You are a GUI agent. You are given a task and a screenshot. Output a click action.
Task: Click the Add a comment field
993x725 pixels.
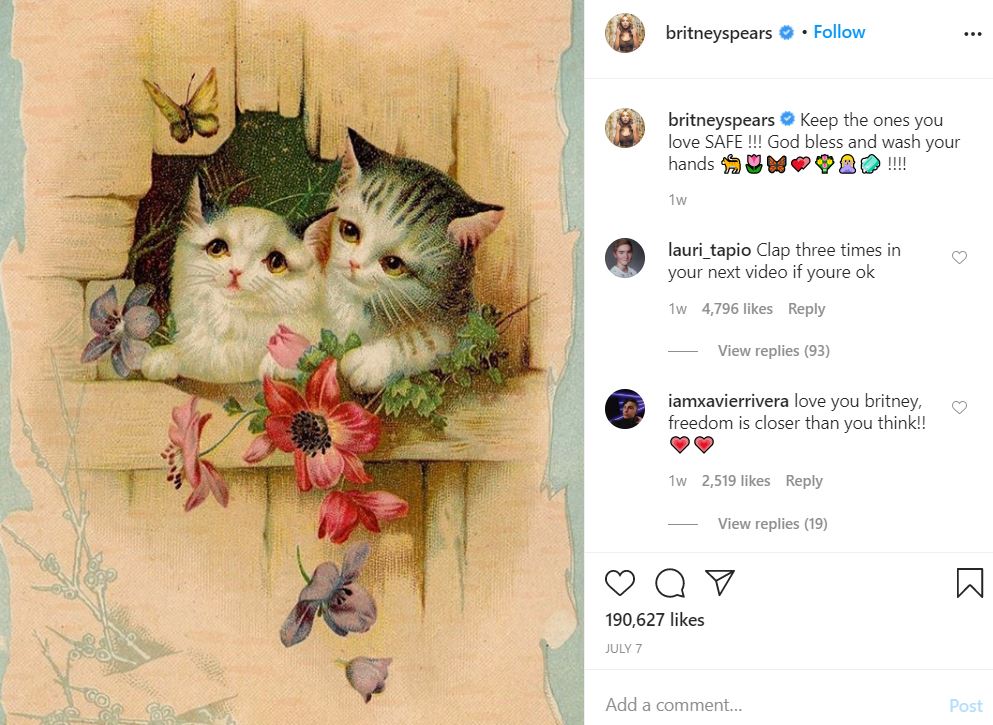click(x=760, y=705)
